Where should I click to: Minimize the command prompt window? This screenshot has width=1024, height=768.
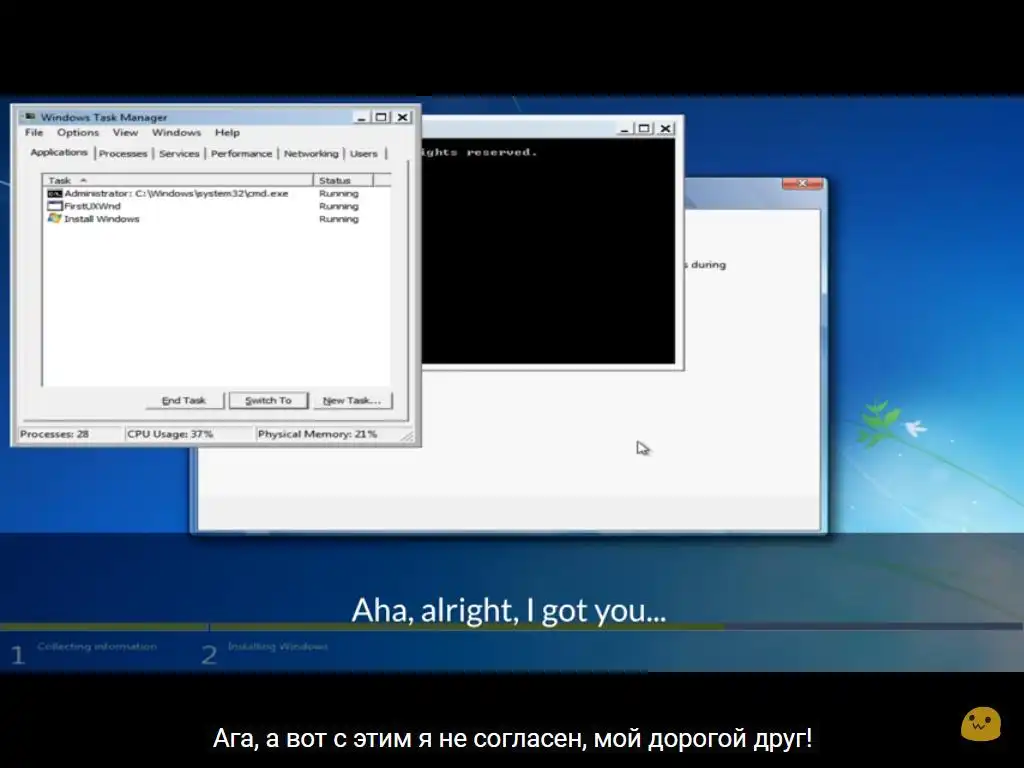(x=625, y=129)
